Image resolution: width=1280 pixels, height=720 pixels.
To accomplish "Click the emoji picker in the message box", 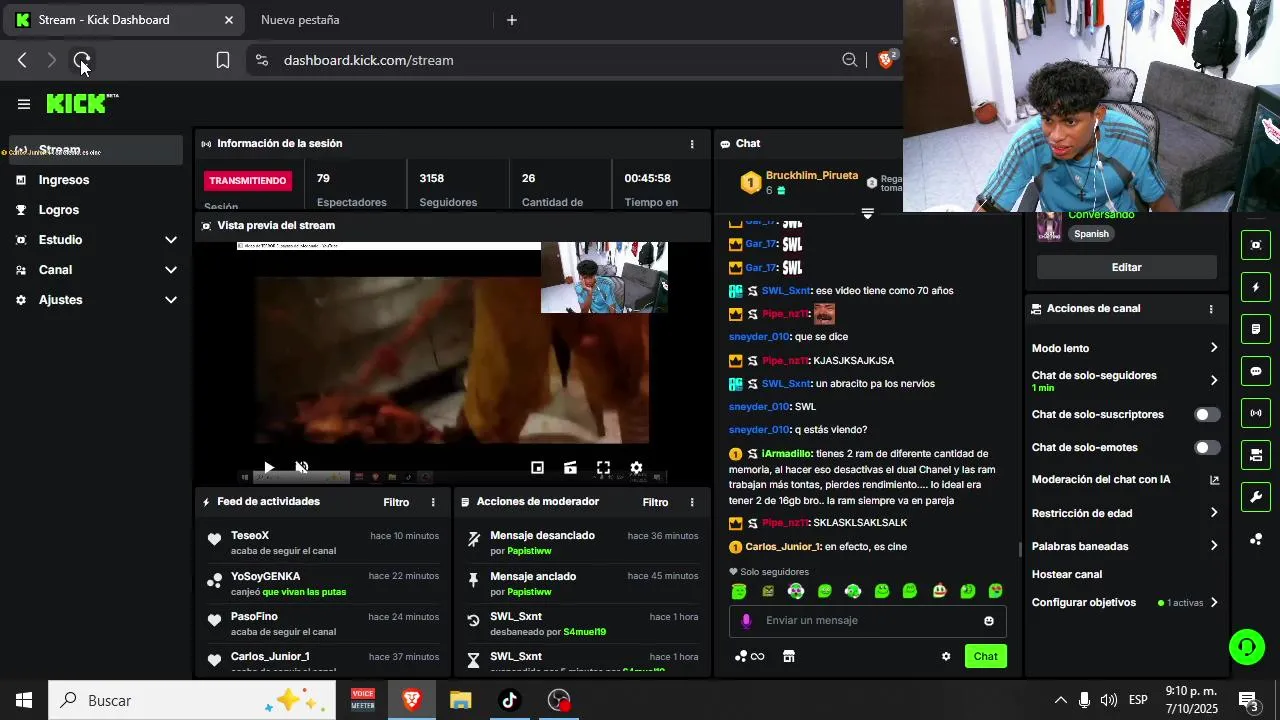I will pos(989,621).
